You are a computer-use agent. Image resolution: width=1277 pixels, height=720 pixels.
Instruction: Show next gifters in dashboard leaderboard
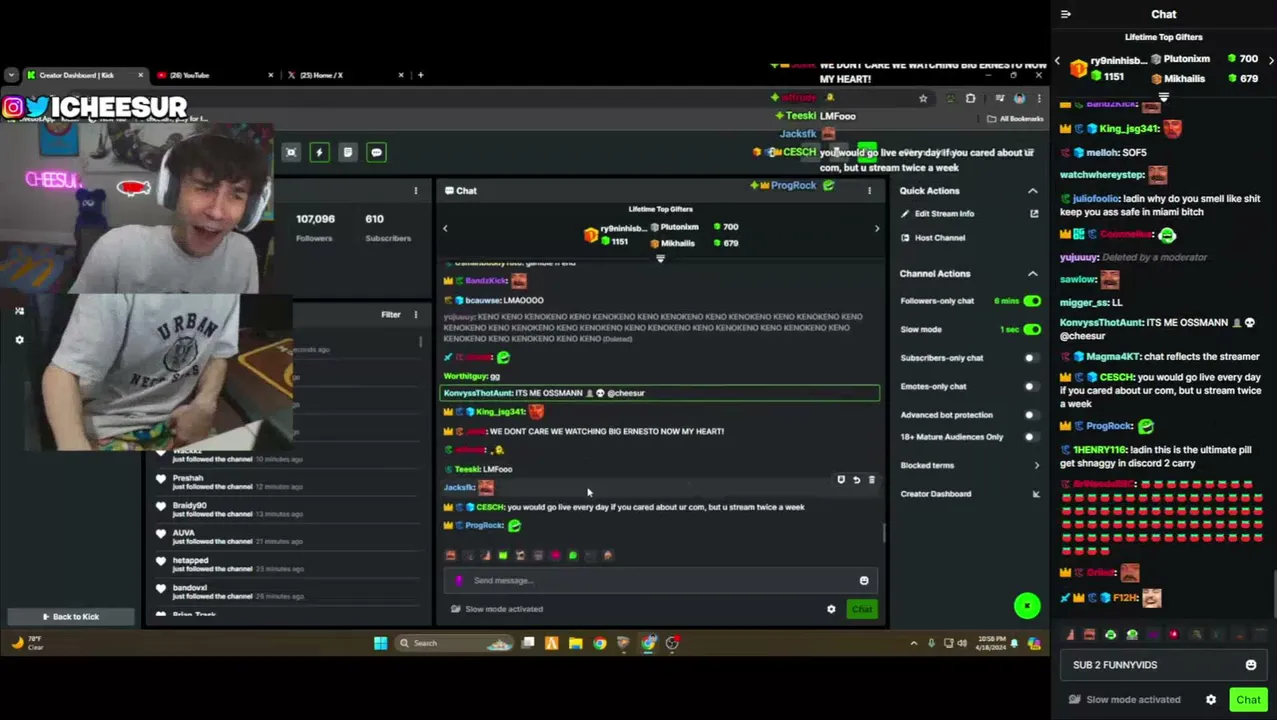point(877,229)
